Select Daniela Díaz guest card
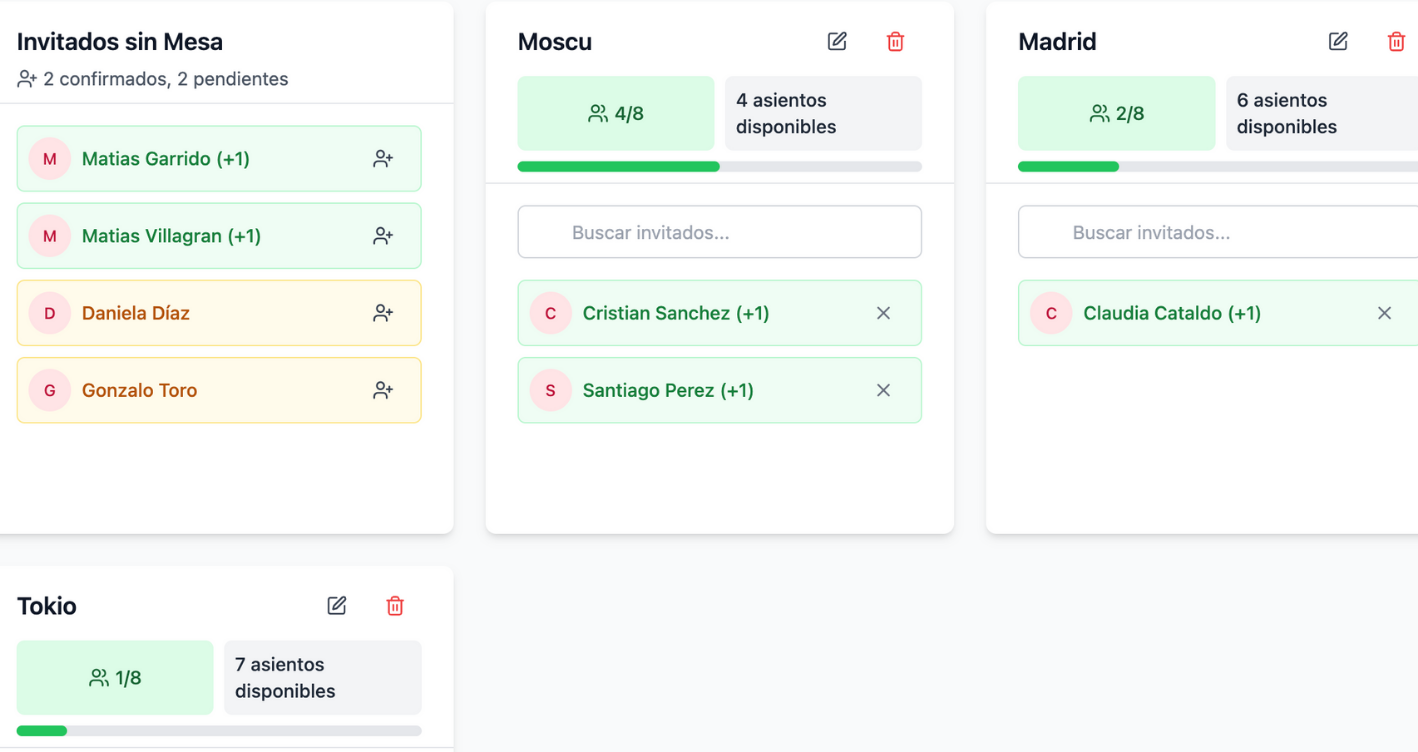Image resolution: width=1418 pixels, height=752 pixels. 219,313
